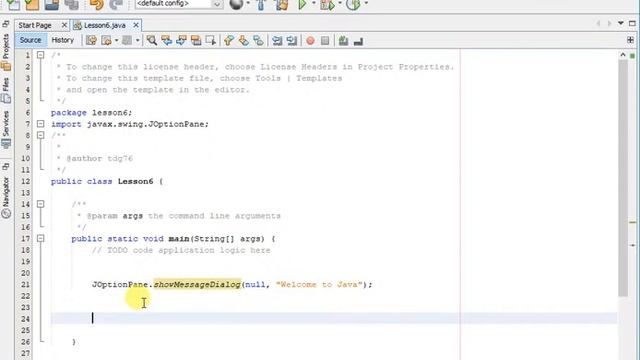
Task: Jump to Previous Bookmark
Action: click(x=229, y=40)
